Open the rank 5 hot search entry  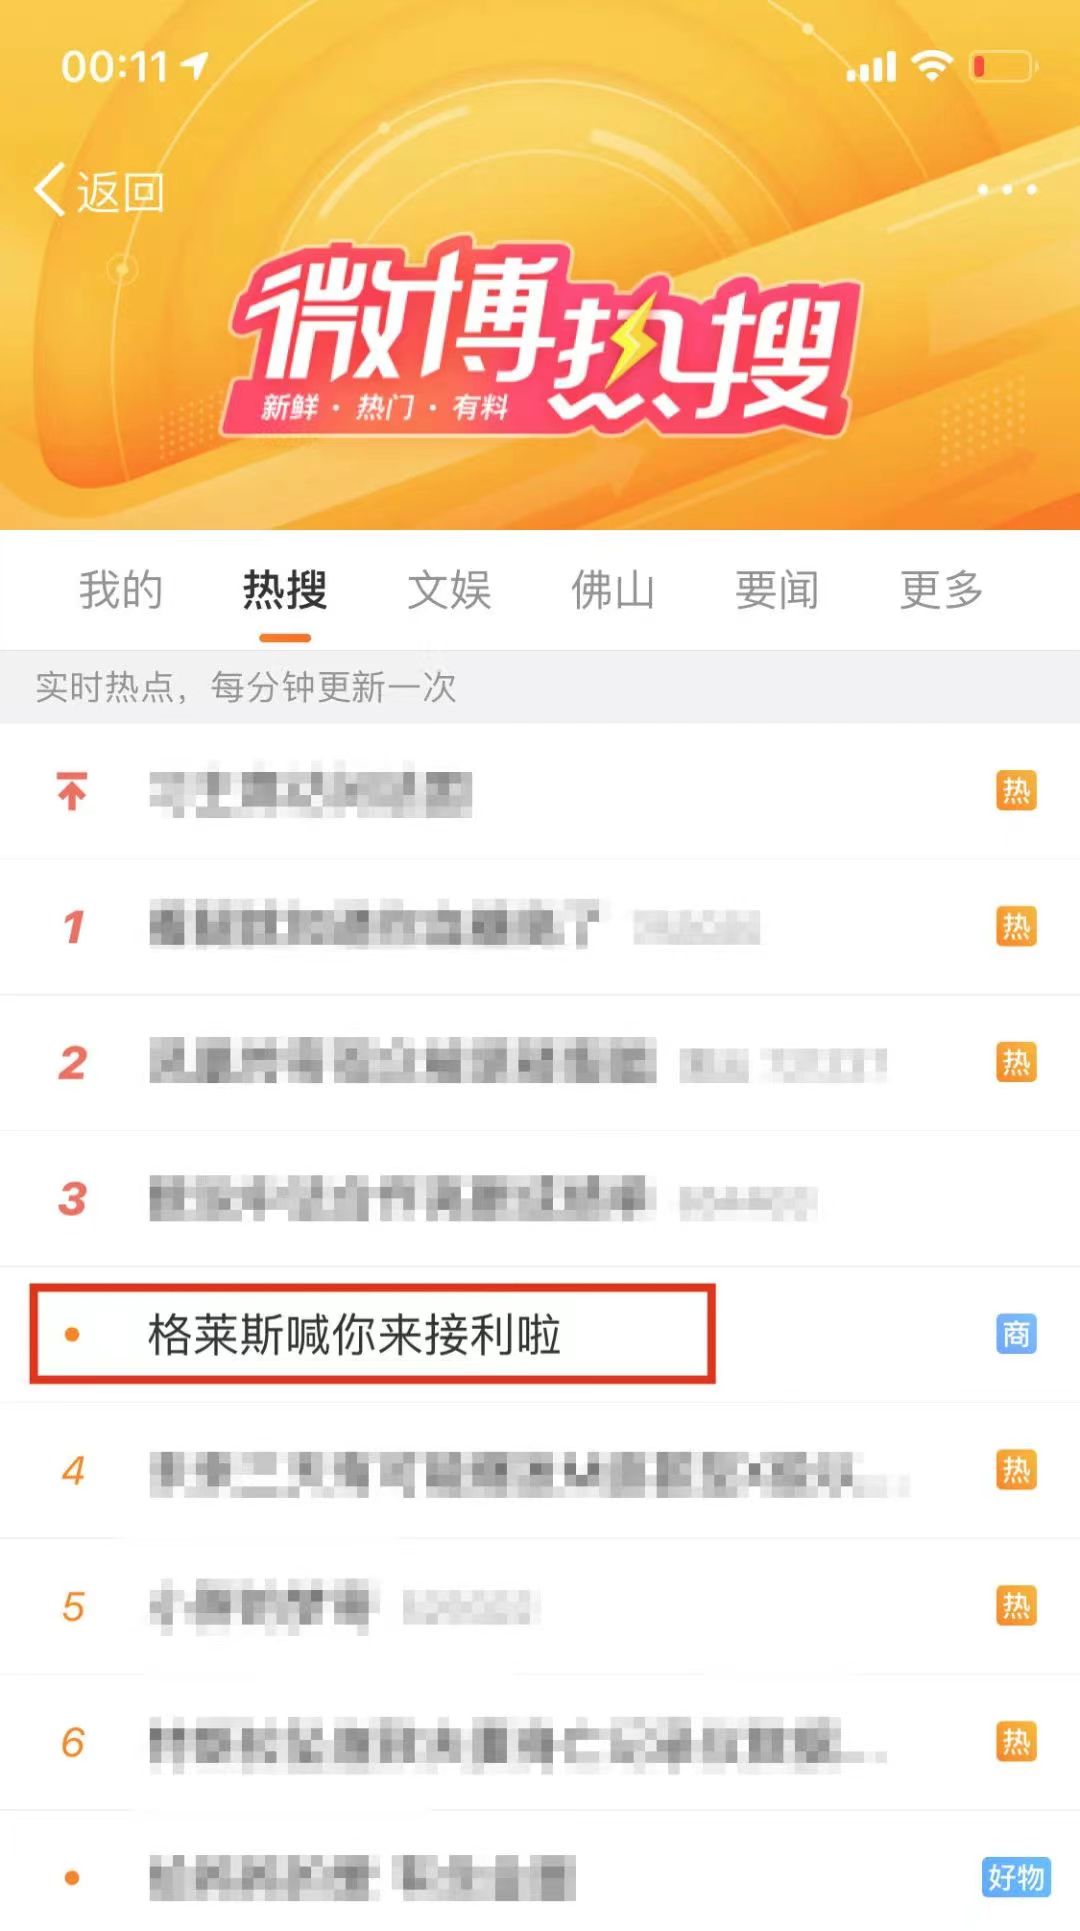click(x=540, y=1606)
